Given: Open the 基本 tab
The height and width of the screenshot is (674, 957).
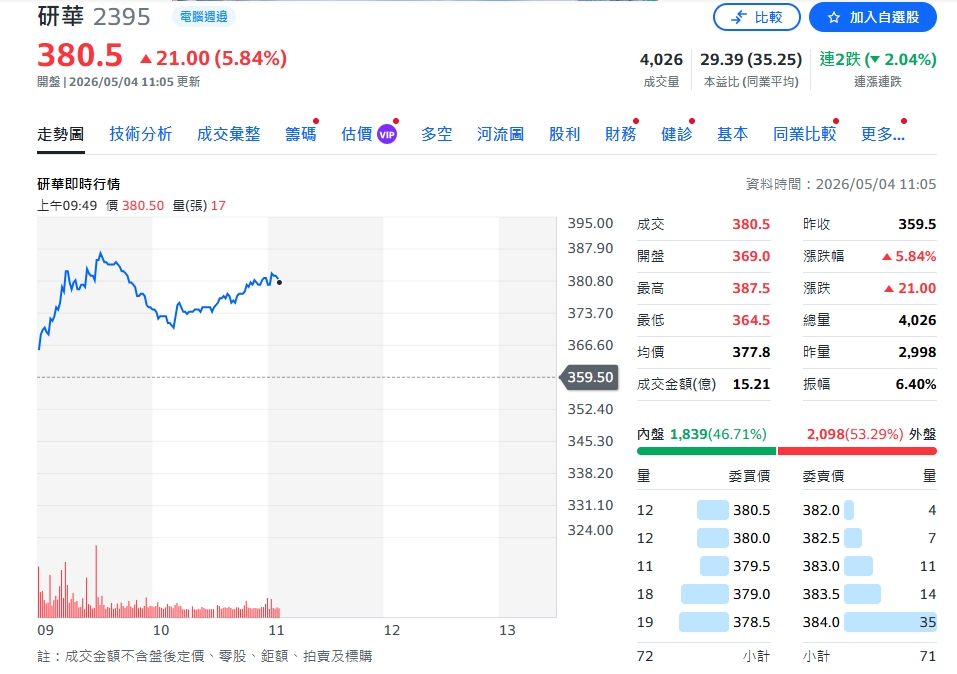Looking at the screenshot, I should click(x=732, y=134).
